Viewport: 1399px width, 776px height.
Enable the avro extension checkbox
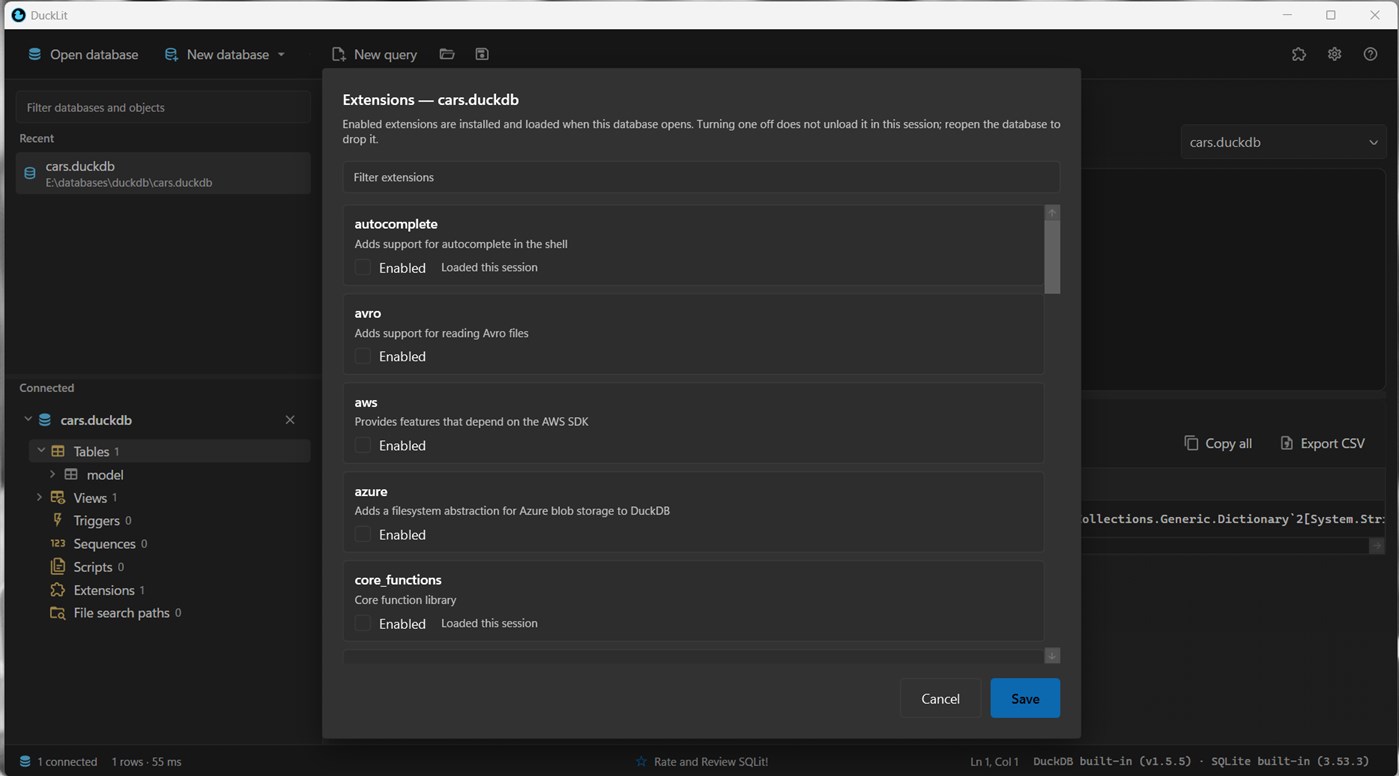(x=363, y=356)
